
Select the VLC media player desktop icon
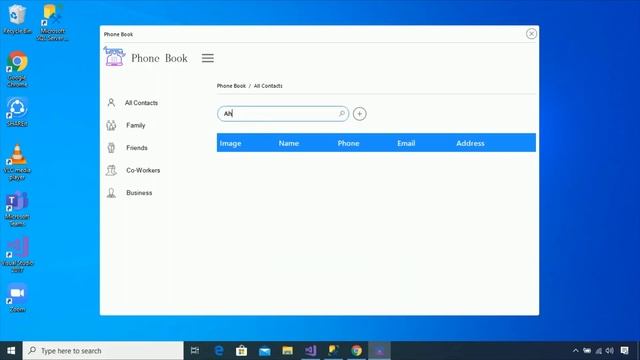click(17, 162)
